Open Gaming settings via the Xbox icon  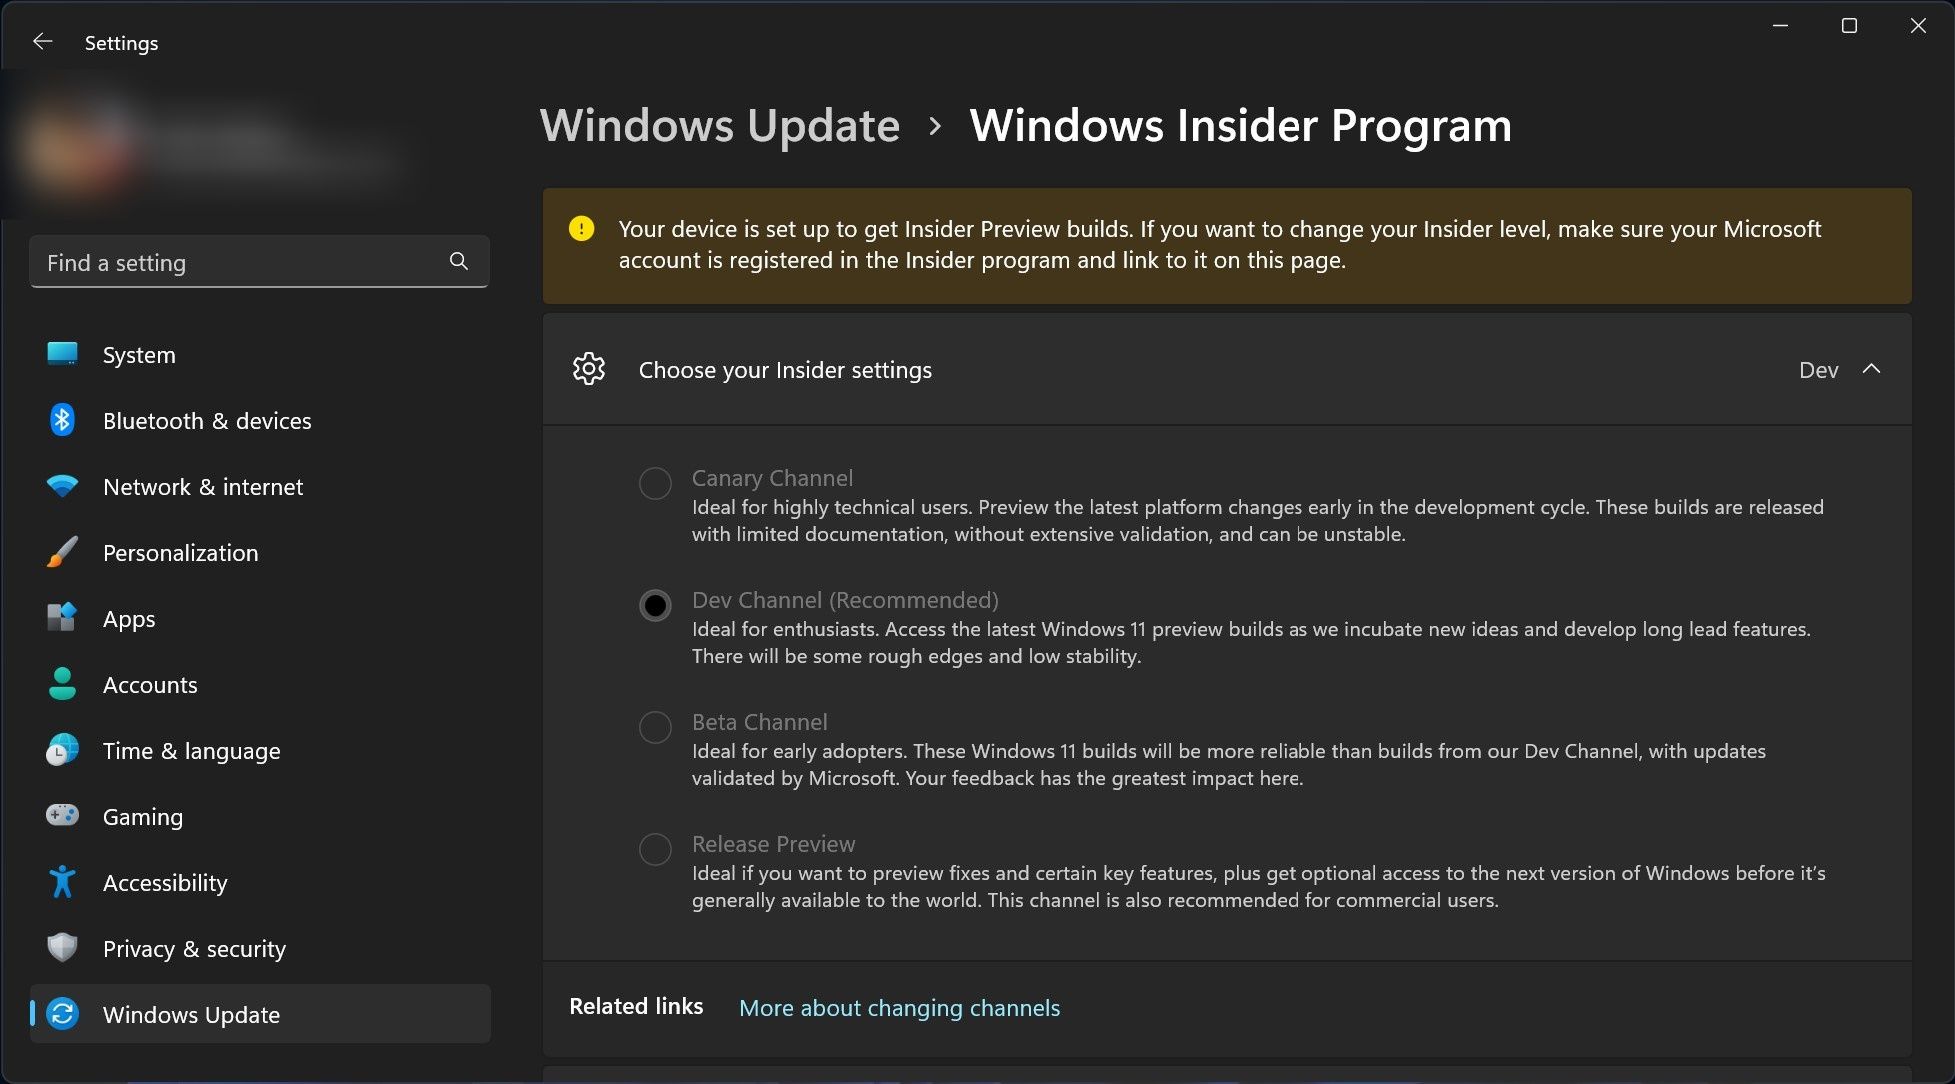click(62, 816)
